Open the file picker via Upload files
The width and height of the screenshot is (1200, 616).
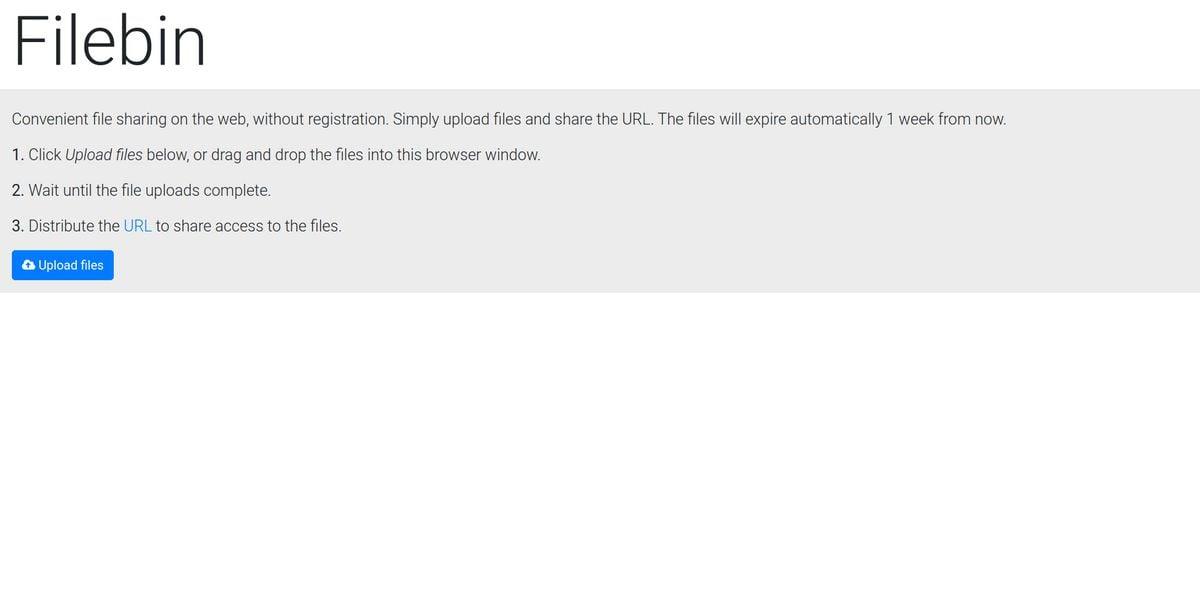pos(62,264)
